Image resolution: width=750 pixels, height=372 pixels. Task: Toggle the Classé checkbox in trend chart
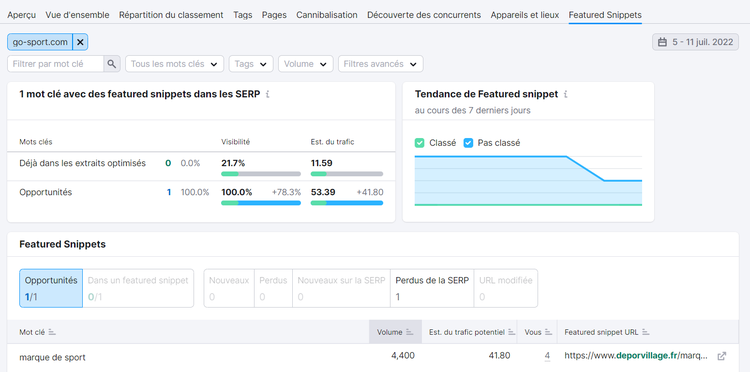tap(419, 143)
